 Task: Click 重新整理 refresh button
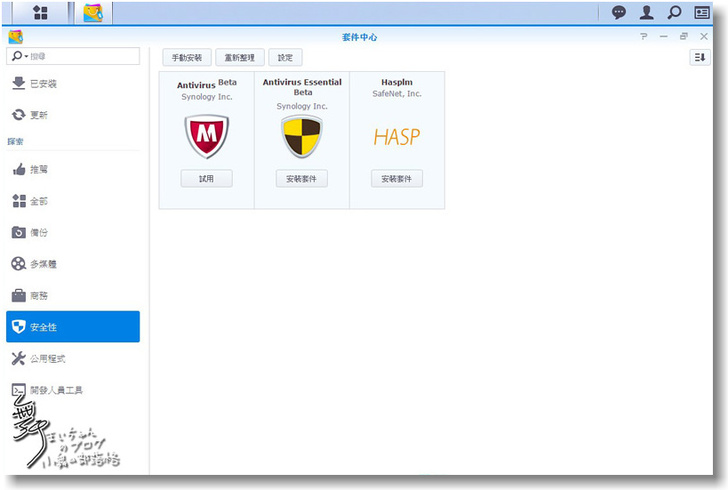click(x=240, y=58)
